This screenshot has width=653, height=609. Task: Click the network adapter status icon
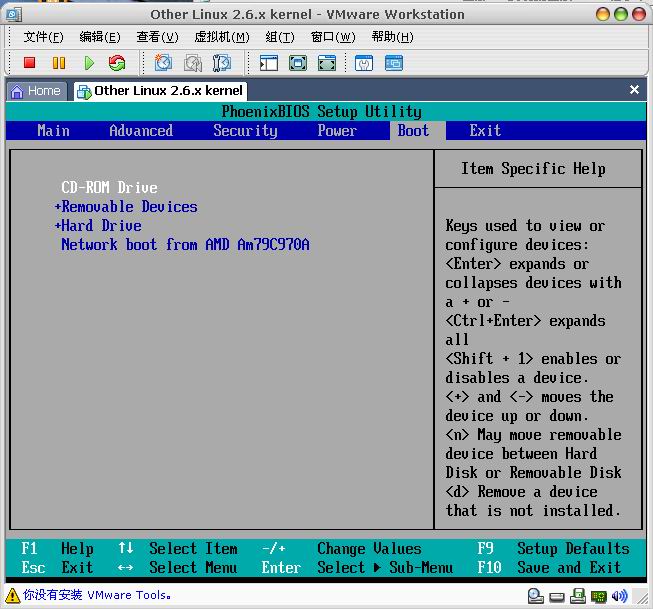point(598,597)
